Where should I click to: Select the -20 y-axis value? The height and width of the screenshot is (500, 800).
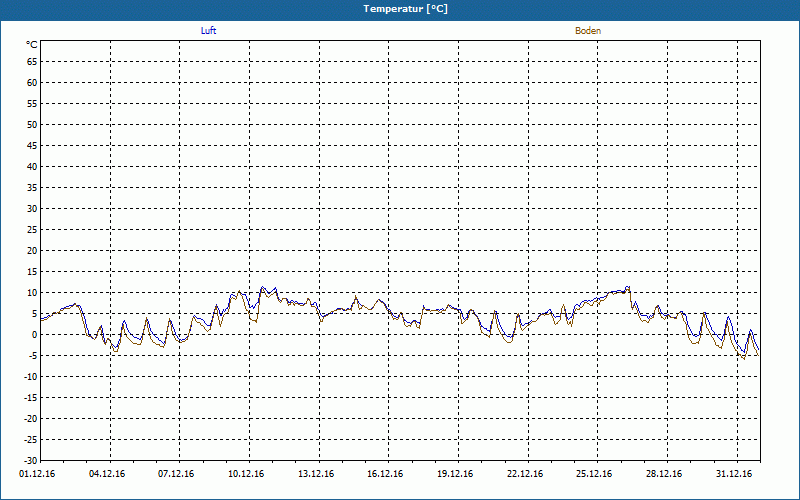(31, 419)
